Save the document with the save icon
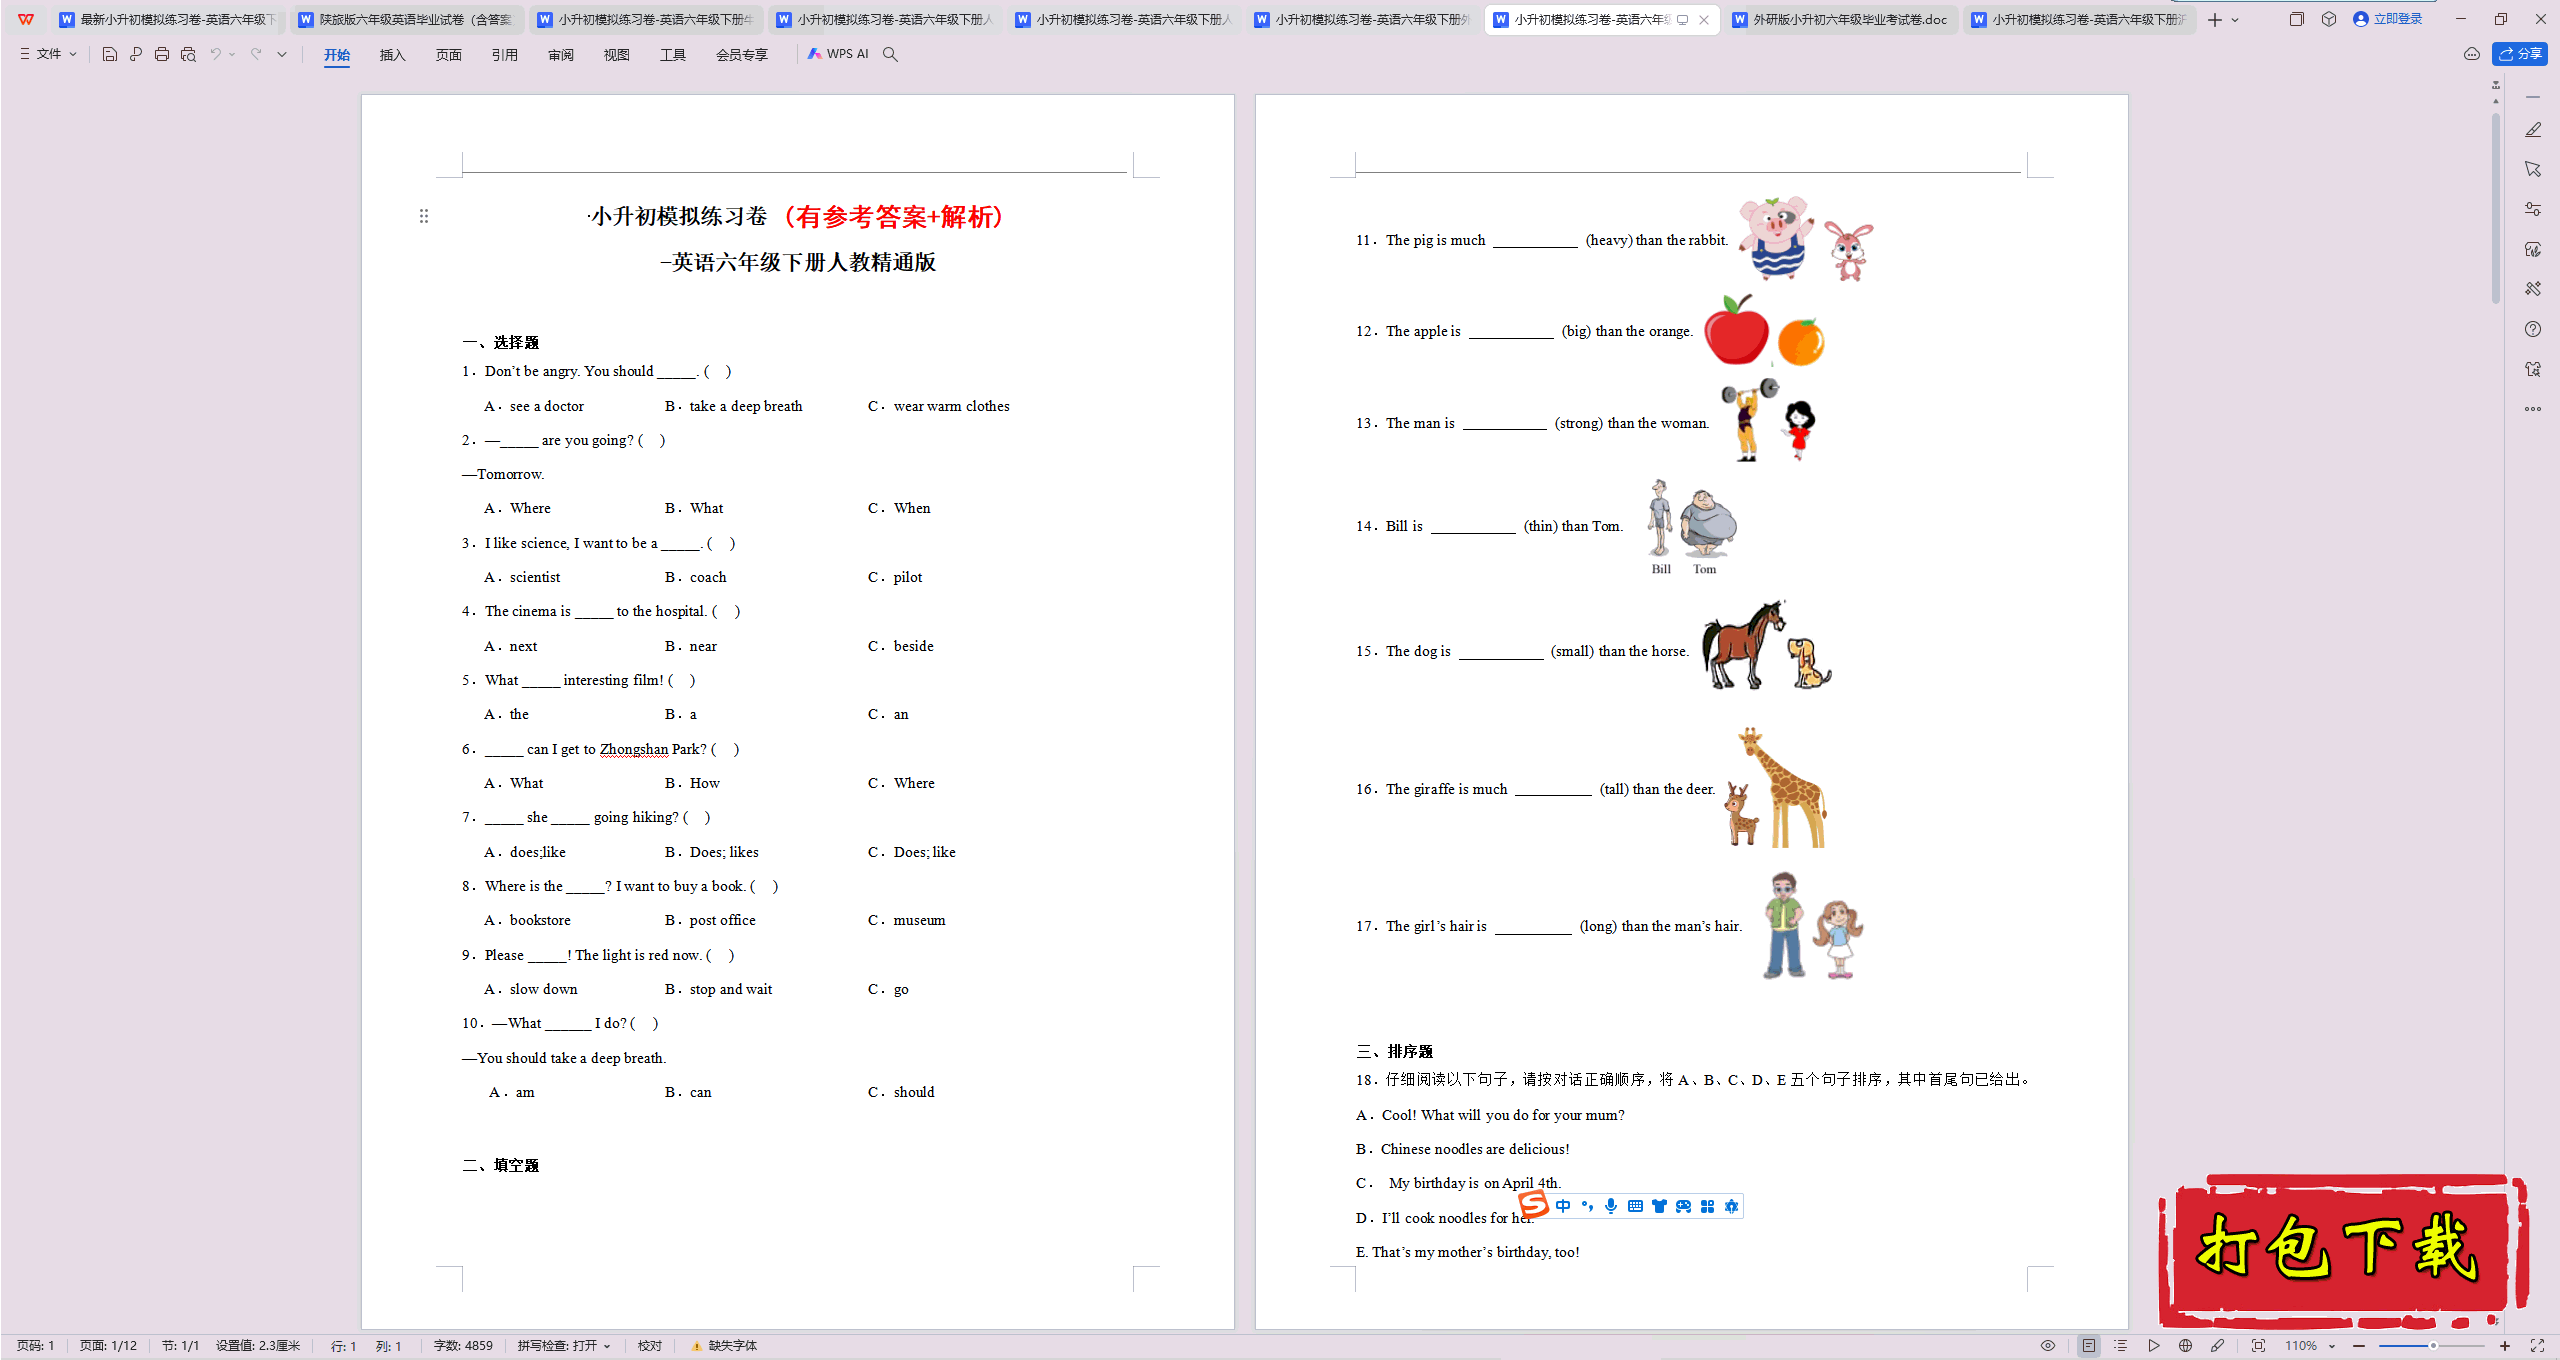 [x=110, y=54]
